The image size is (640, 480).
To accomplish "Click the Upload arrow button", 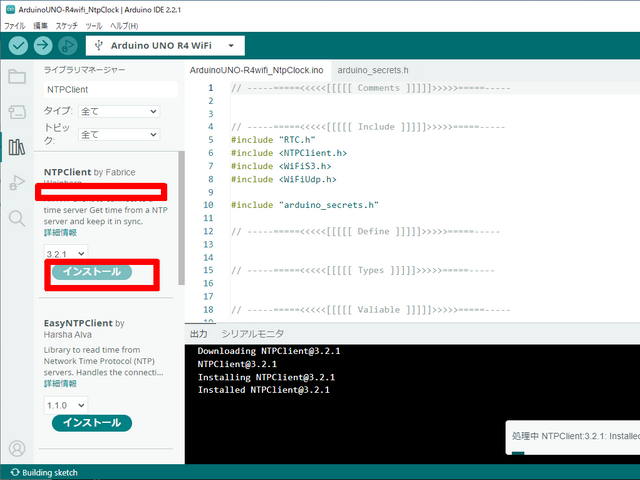I will (43, 45).
